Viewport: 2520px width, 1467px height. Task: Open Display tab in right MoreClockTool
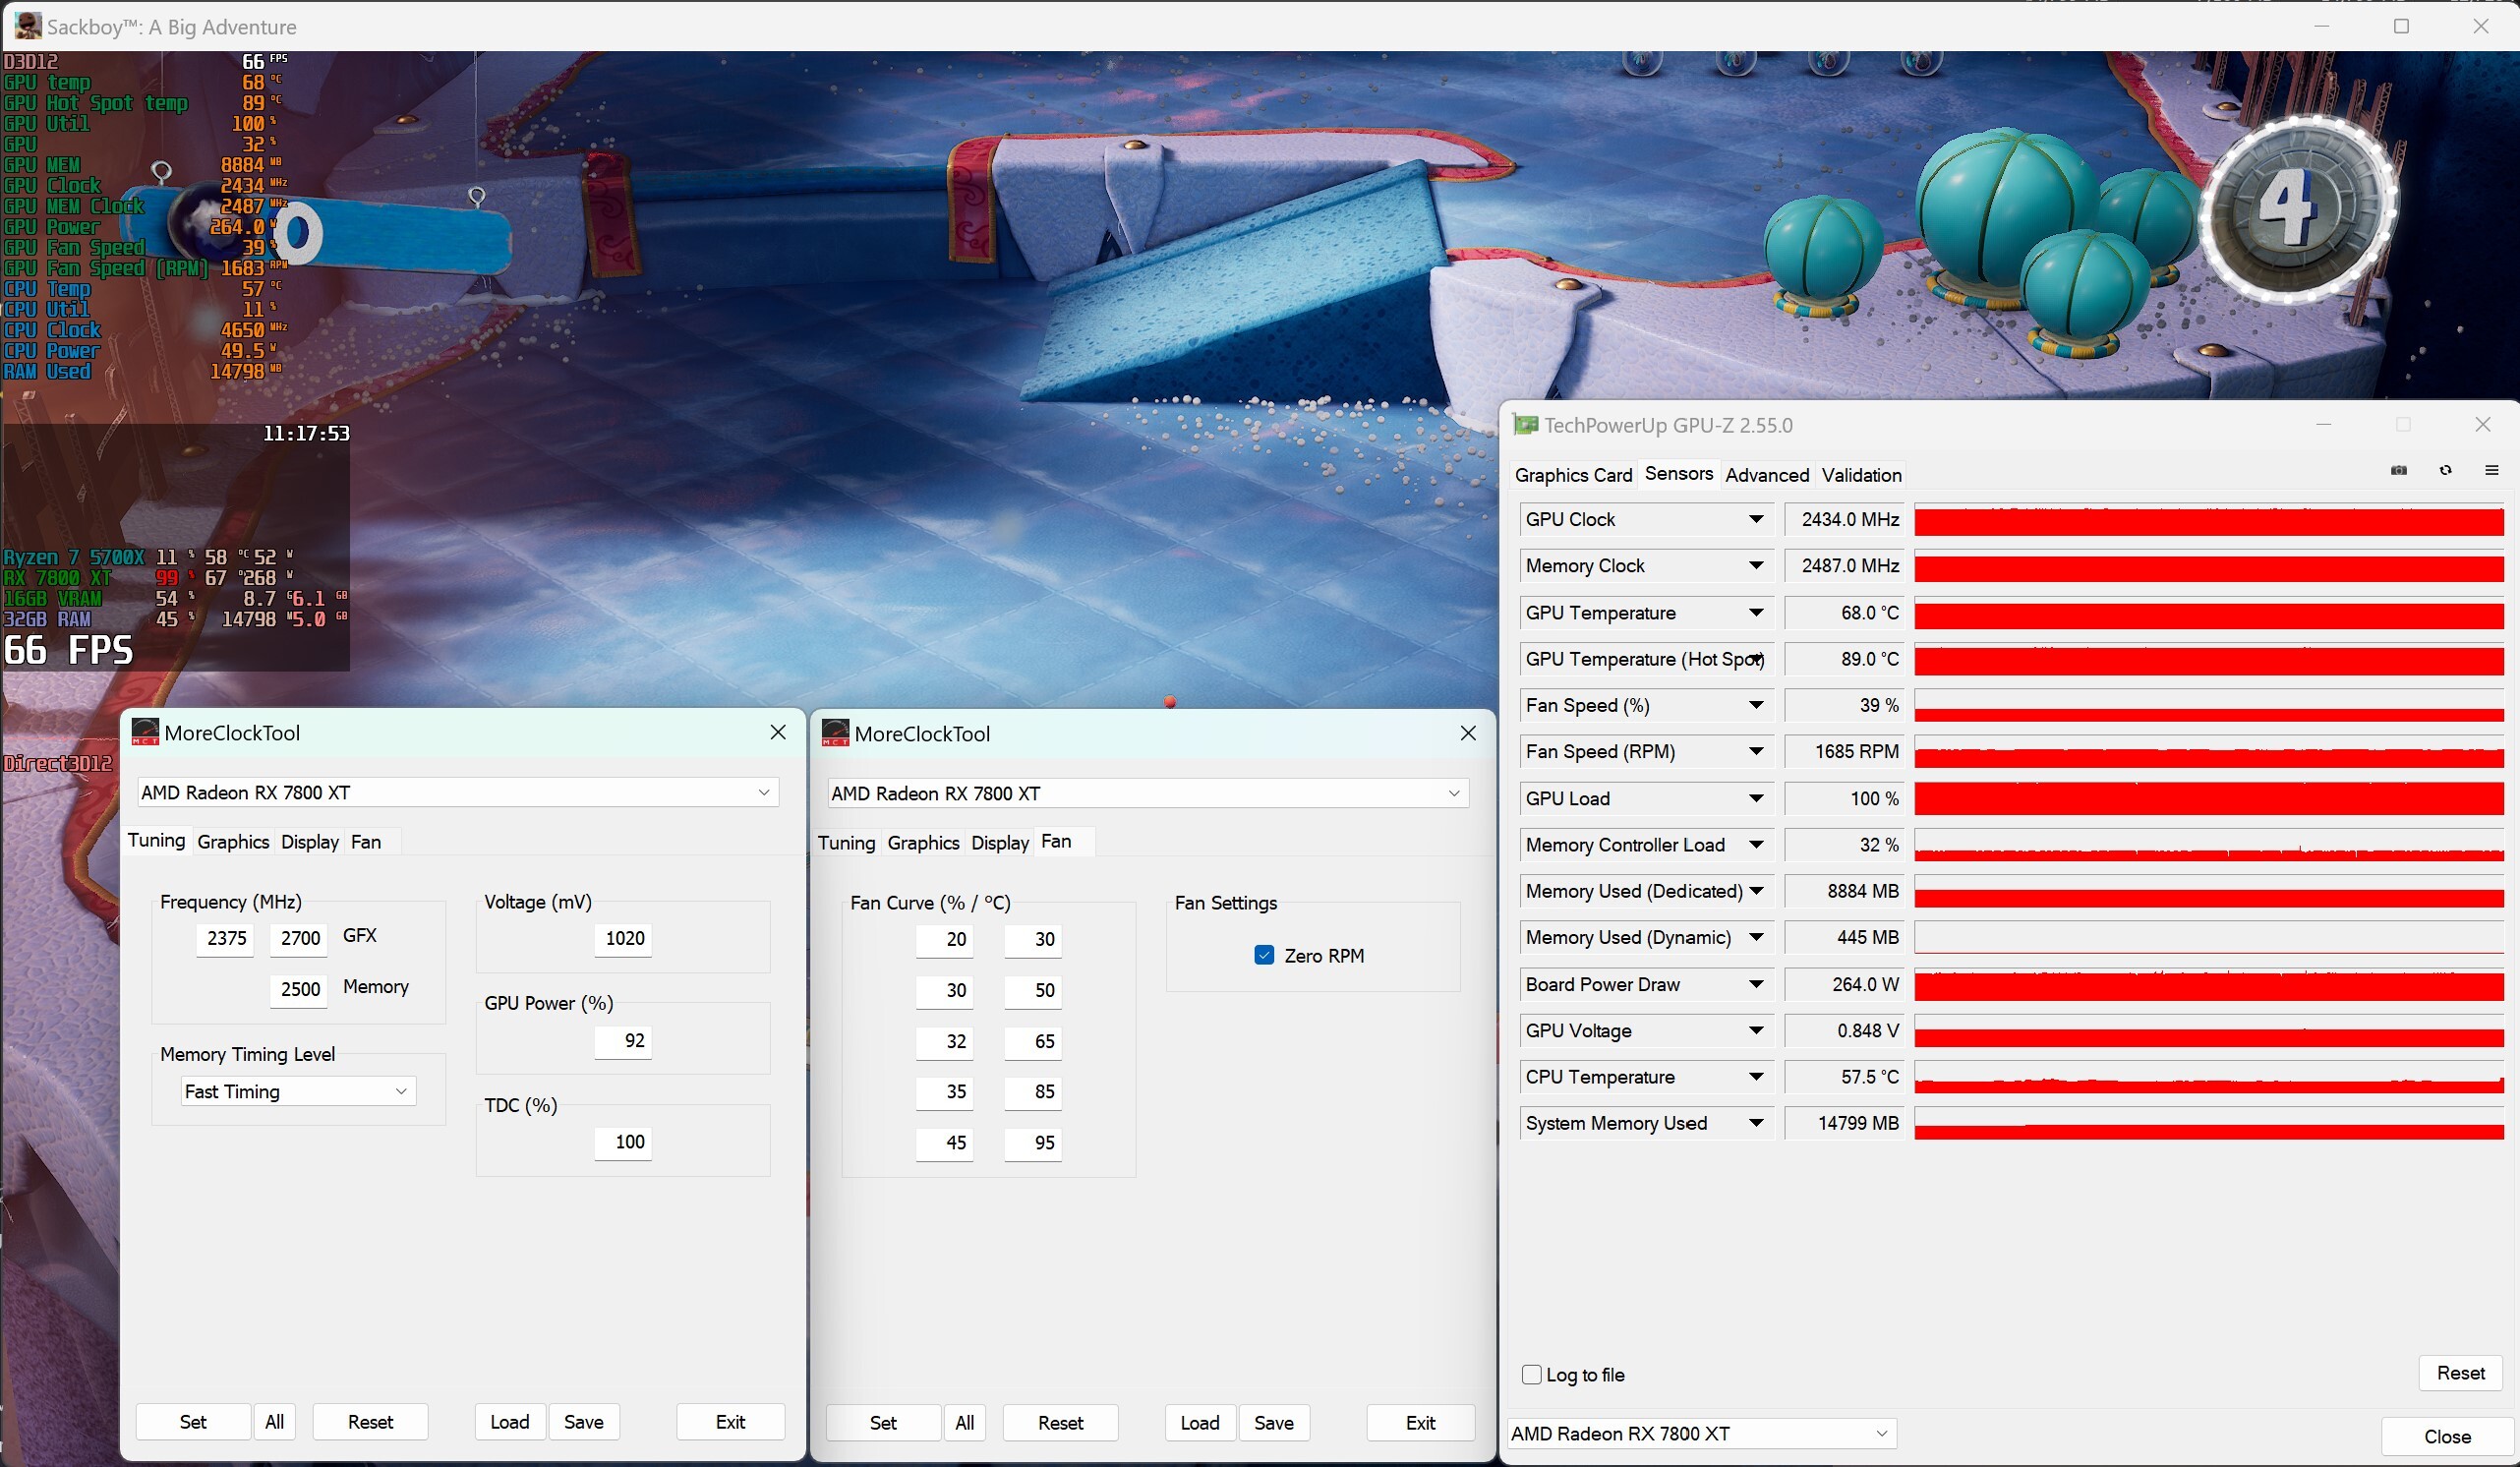1000,843
